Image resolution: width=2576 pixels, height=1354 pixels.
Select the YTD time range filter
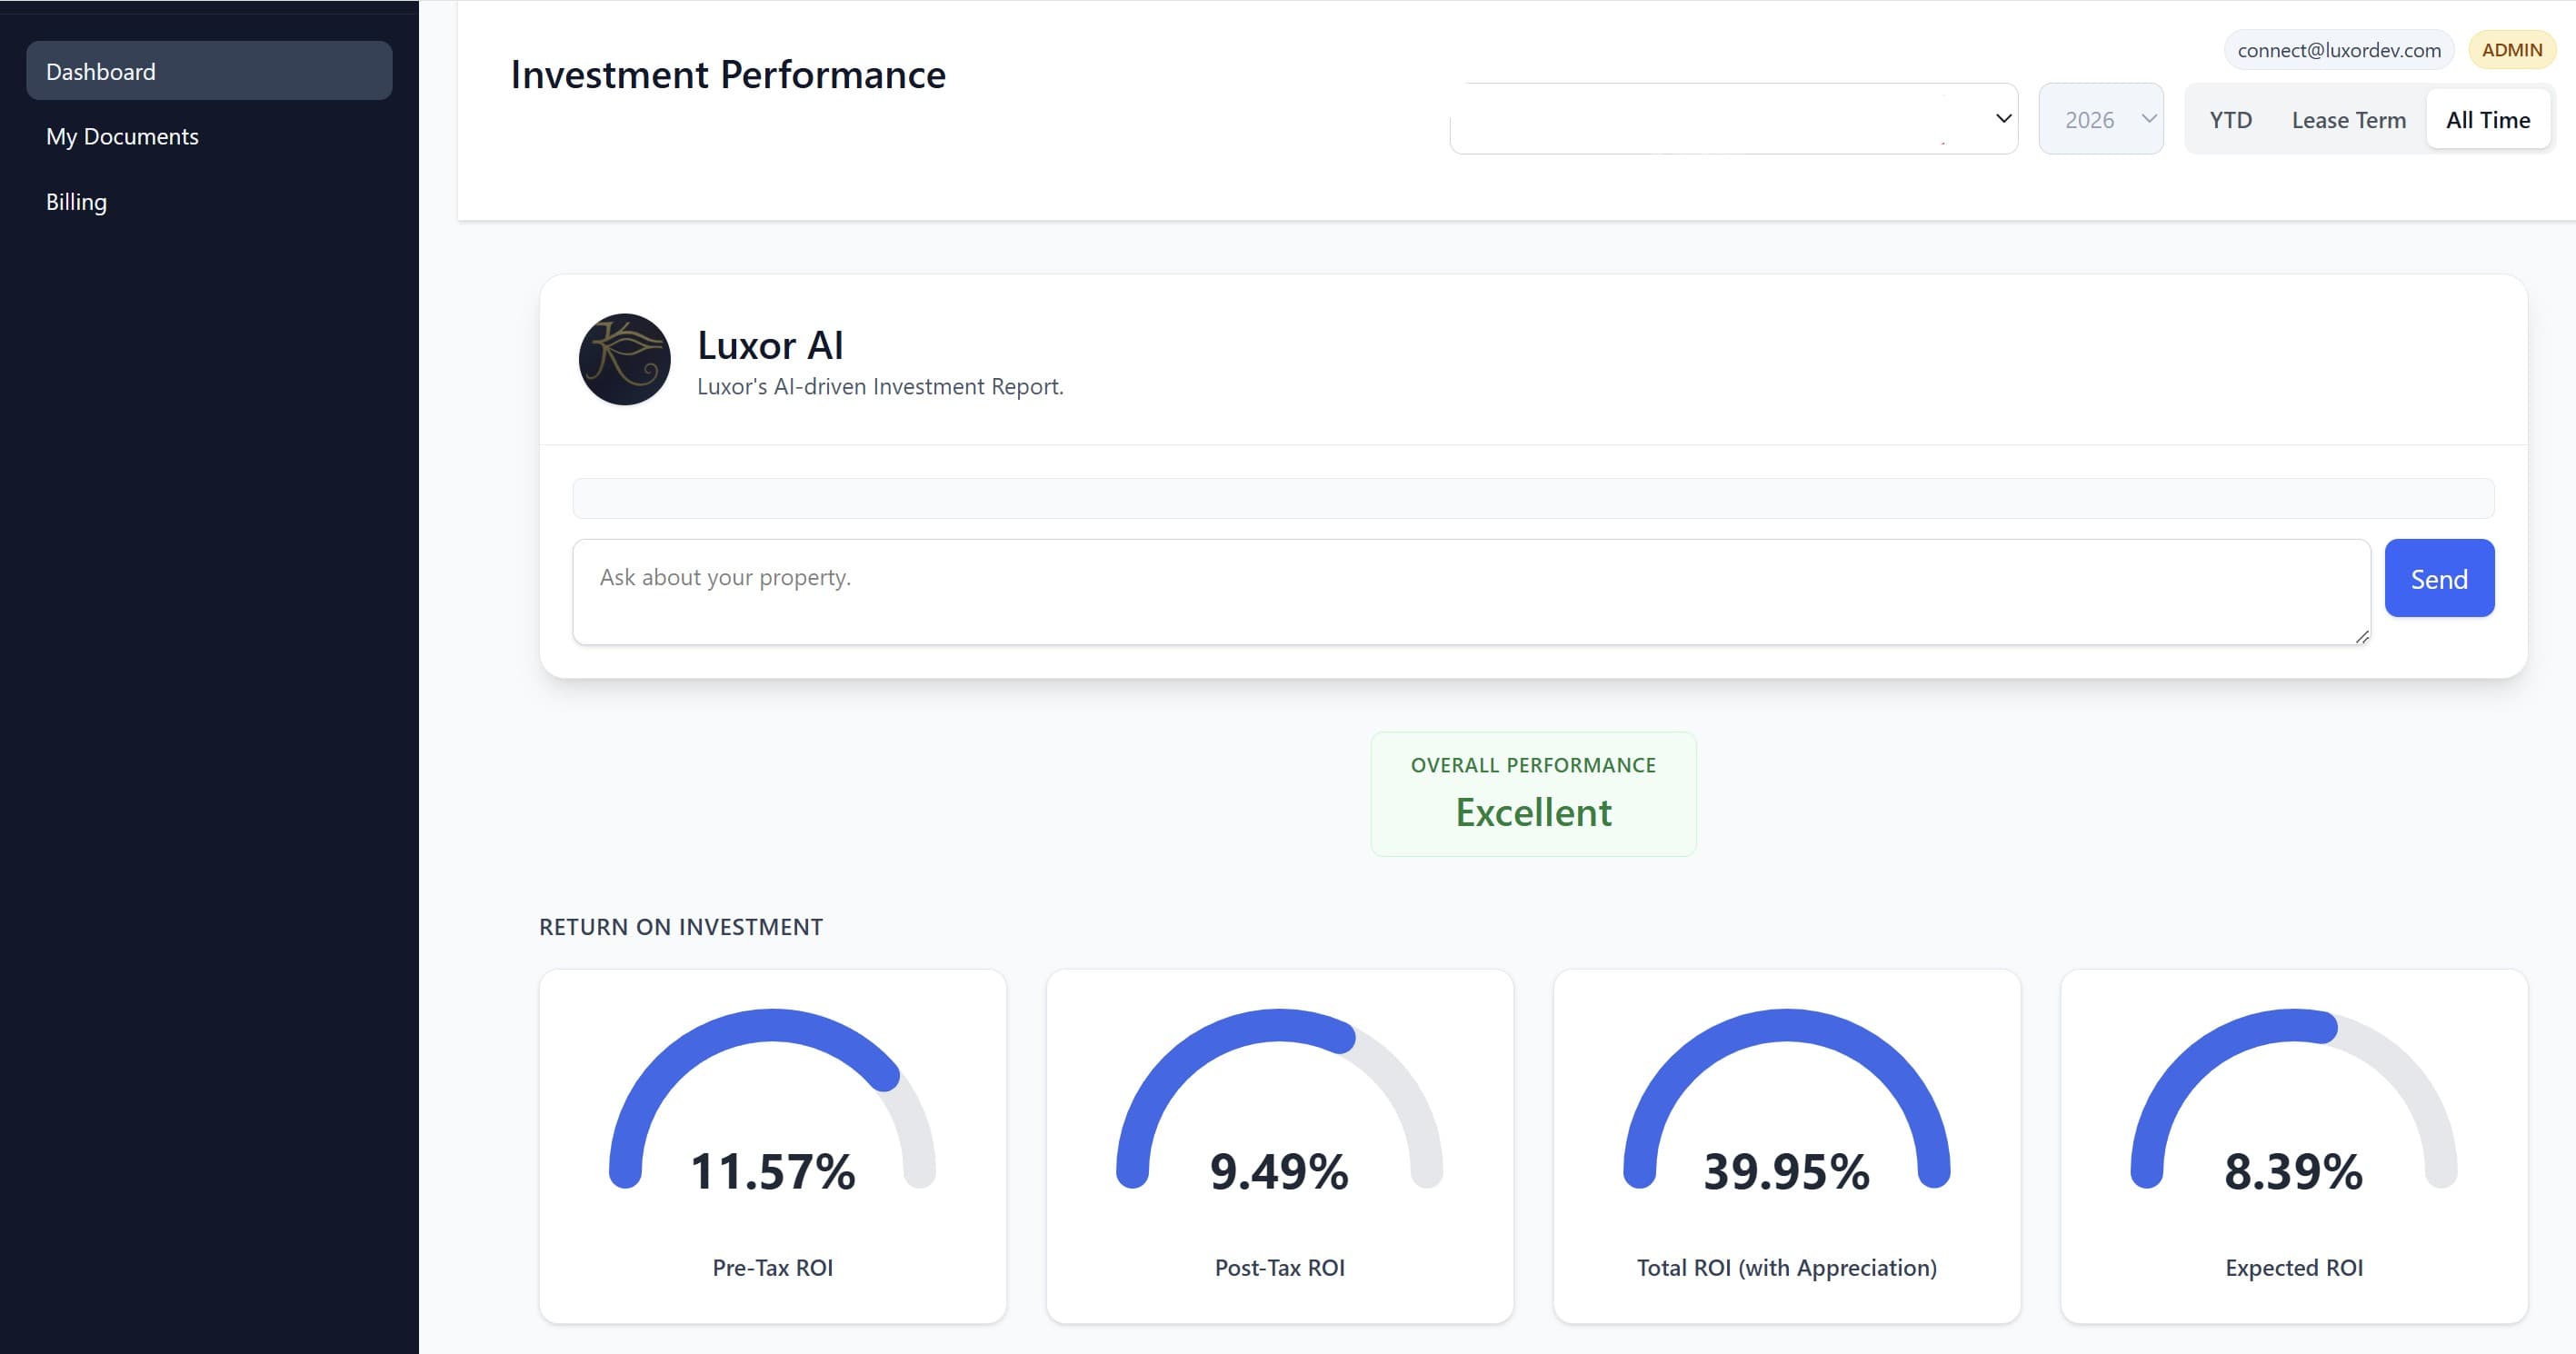2229,119
